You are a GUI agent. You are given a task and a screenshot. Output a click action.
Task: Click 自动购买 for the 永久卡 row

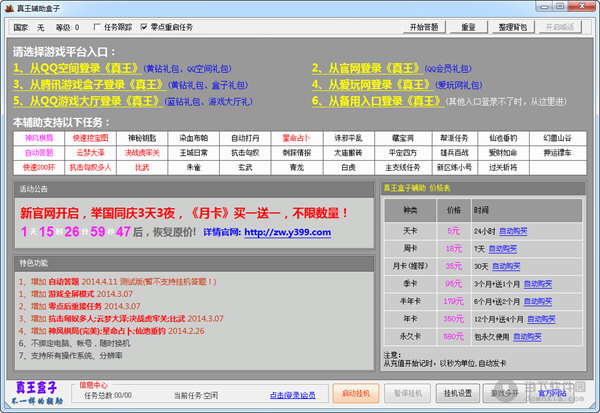click(527, 337)
